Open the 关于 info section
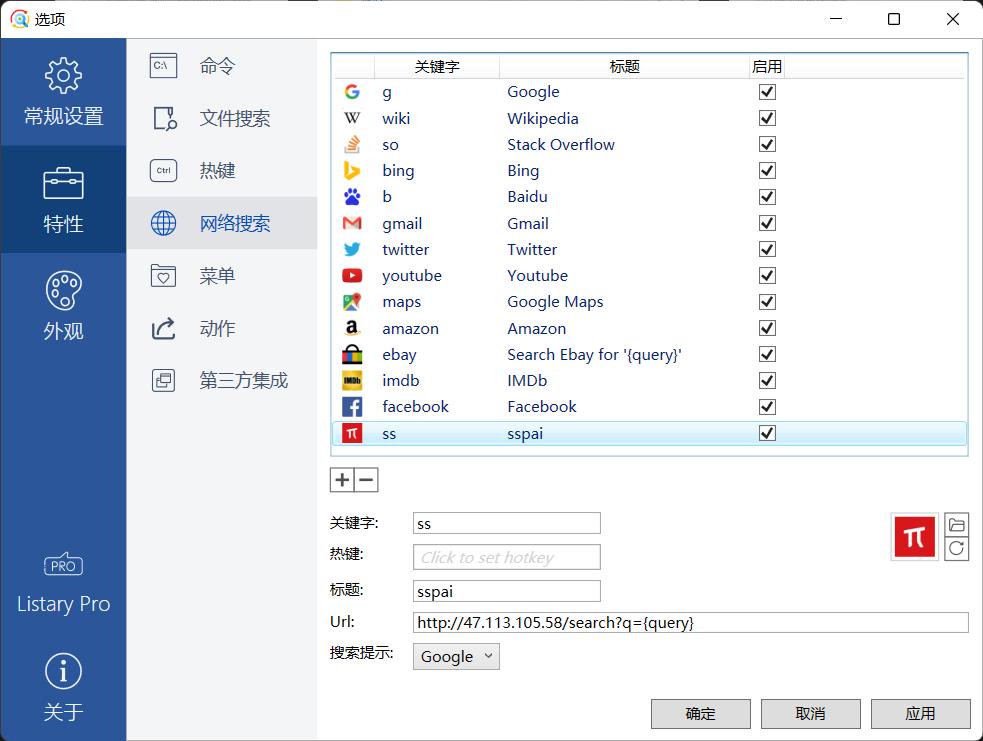 [63, 688]
